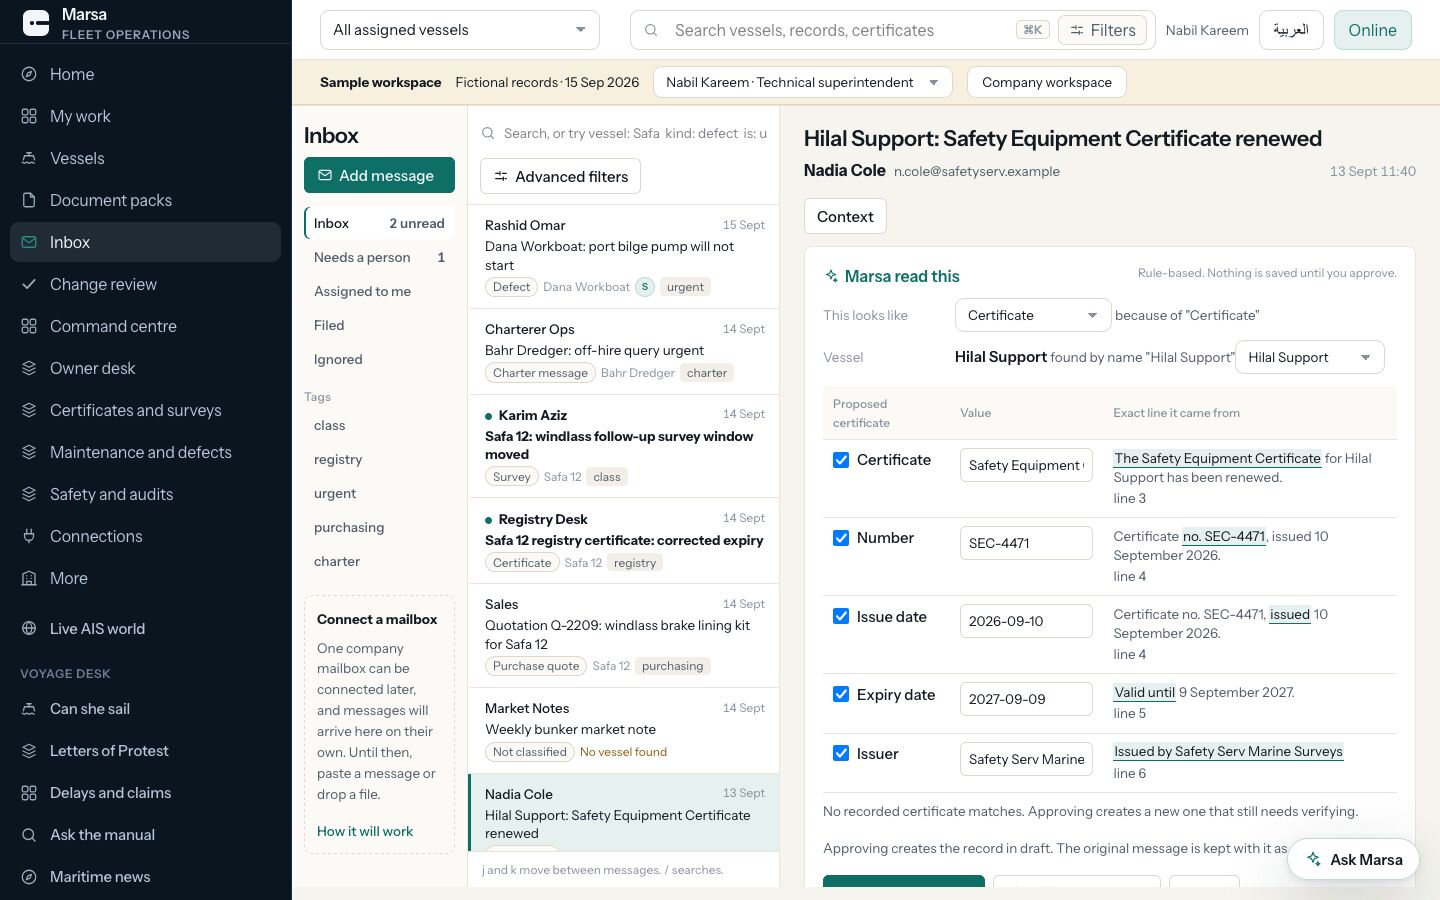Viewport: 1440px width, 900px height.
Task: Open My work grid icon
Action: pos(29,116)
